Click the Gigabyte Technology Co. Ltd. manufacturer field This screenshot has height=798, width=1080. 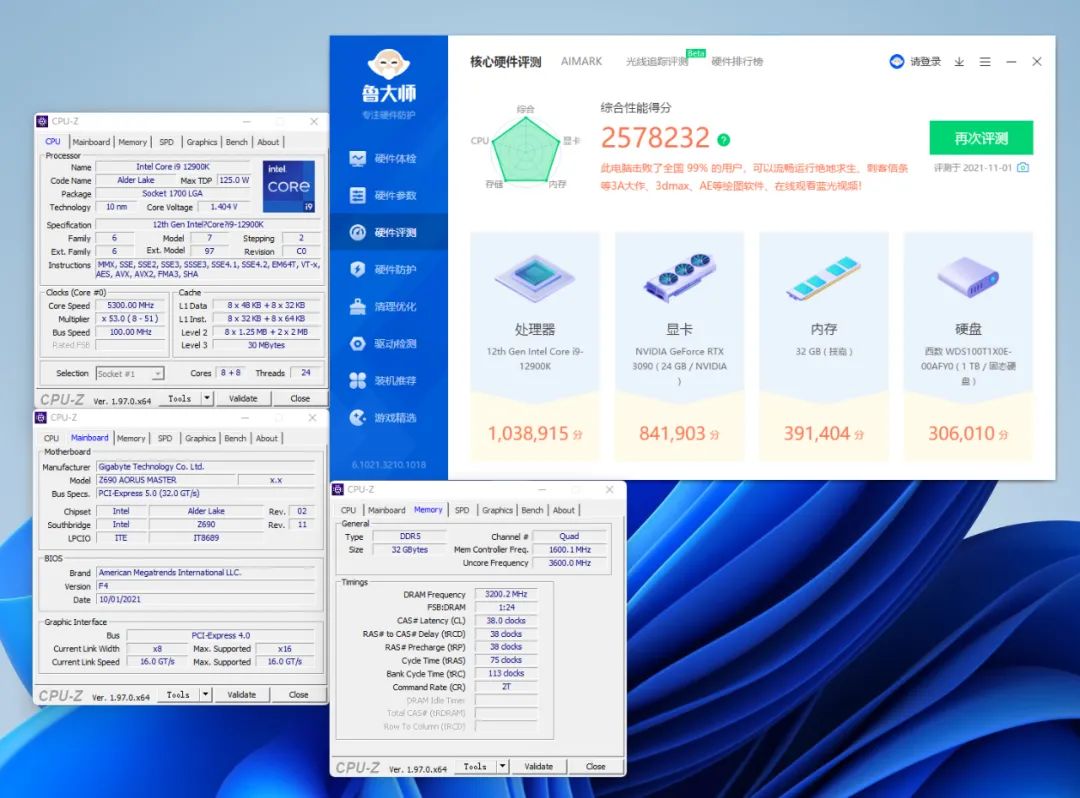click(x=205, y=466)
